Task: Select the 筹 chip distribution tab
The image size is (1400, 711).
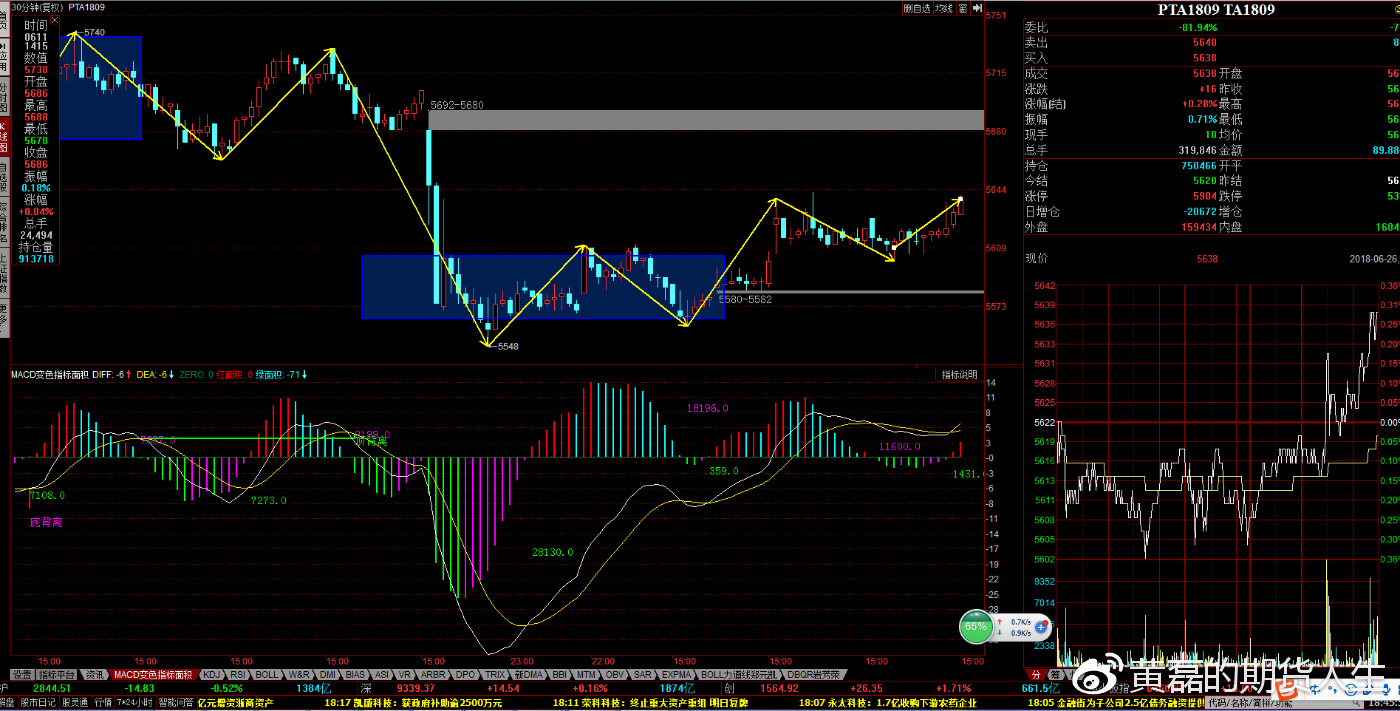Action: click(x=1053, y=675)
